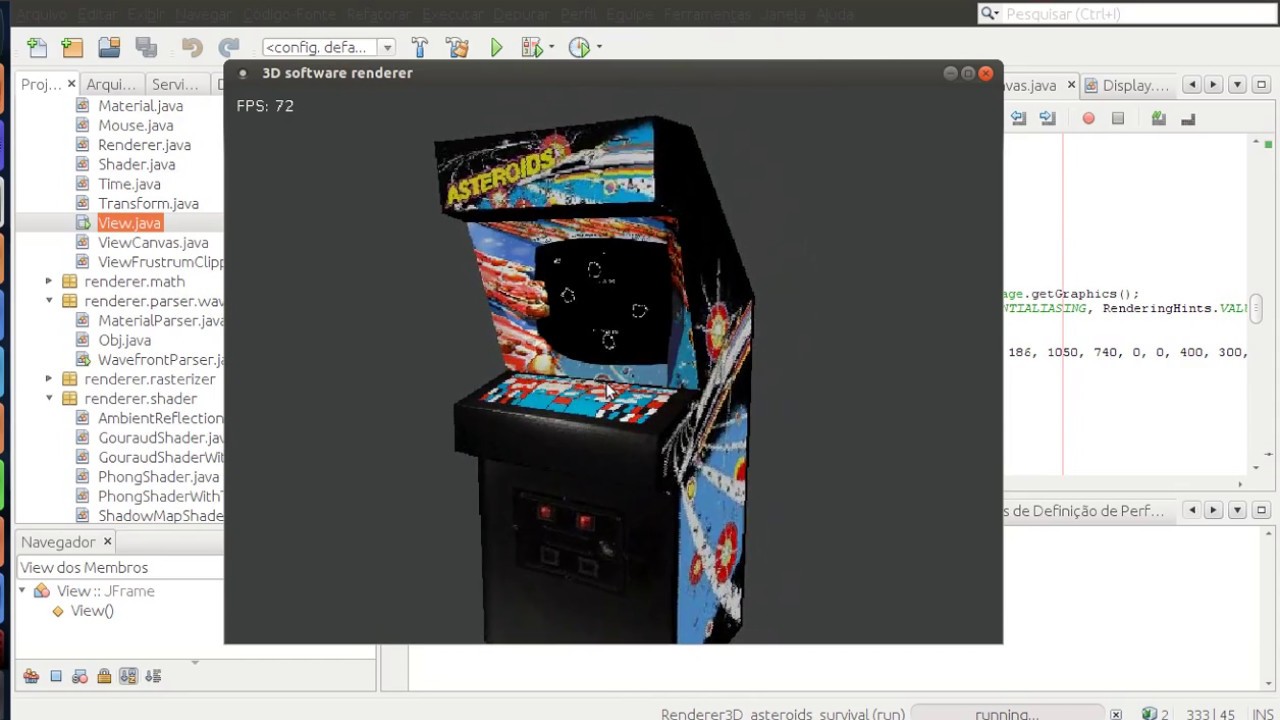Close the Projetos panel tab

click(x=71, y=85)
